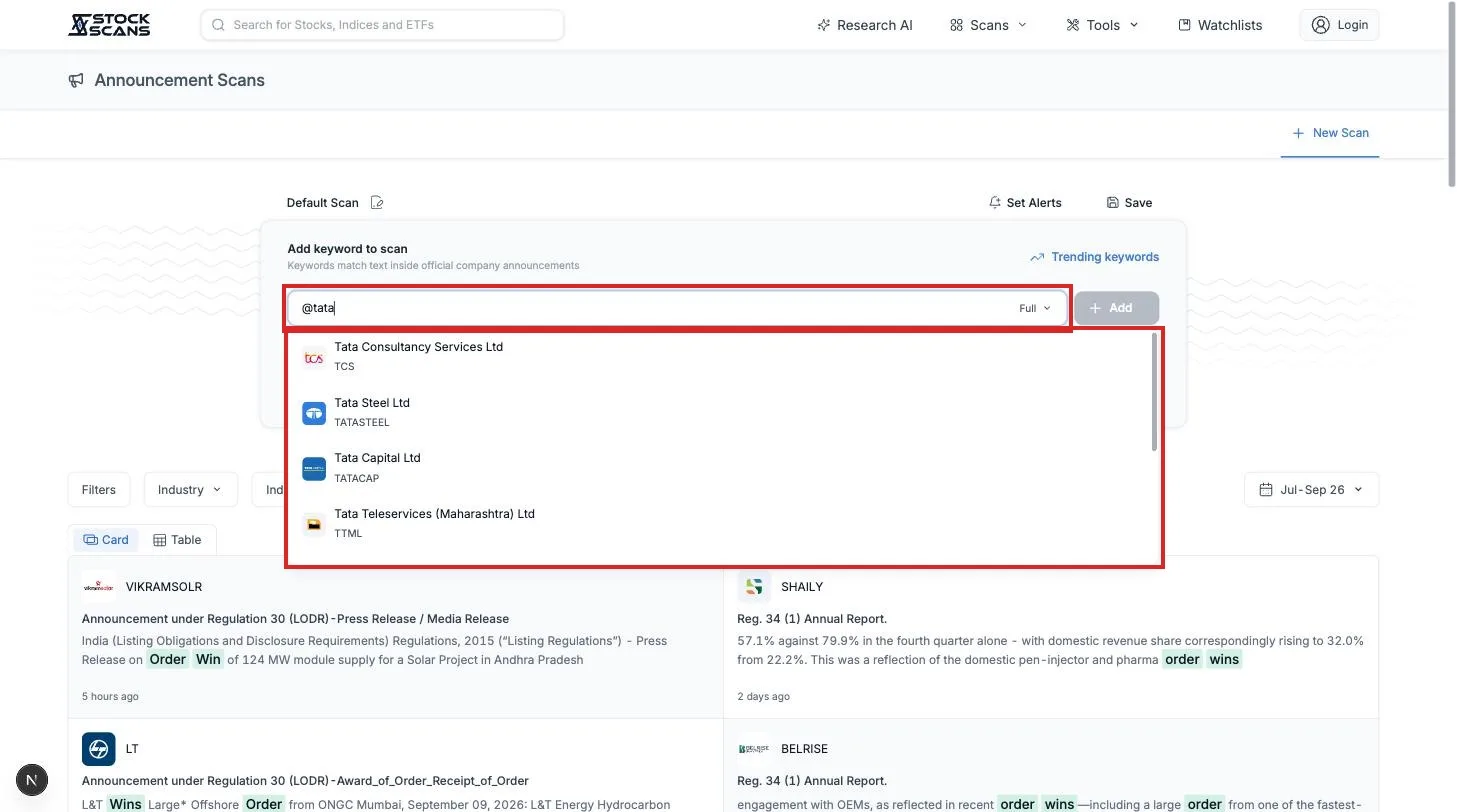Click the Search for Stocks, Indices and ETFs field

(382, 25)
